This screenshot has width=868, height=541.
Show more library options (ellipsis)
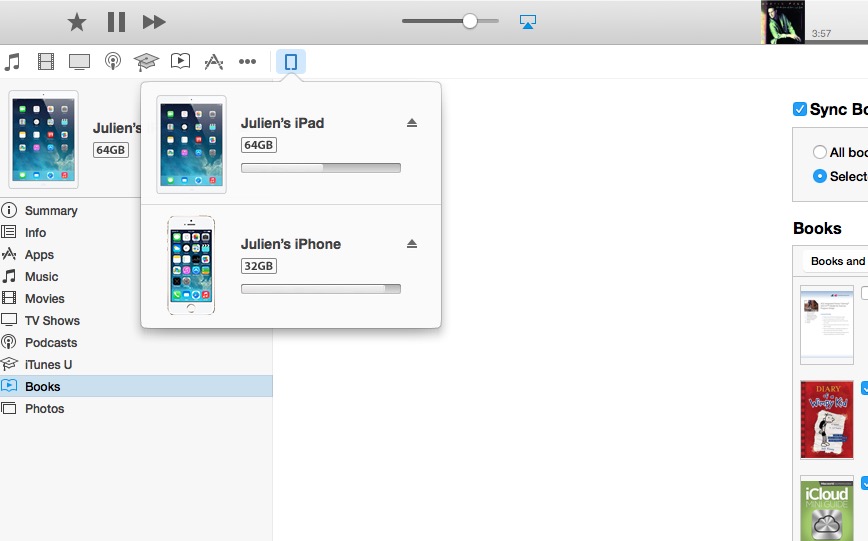click(247, 61)
